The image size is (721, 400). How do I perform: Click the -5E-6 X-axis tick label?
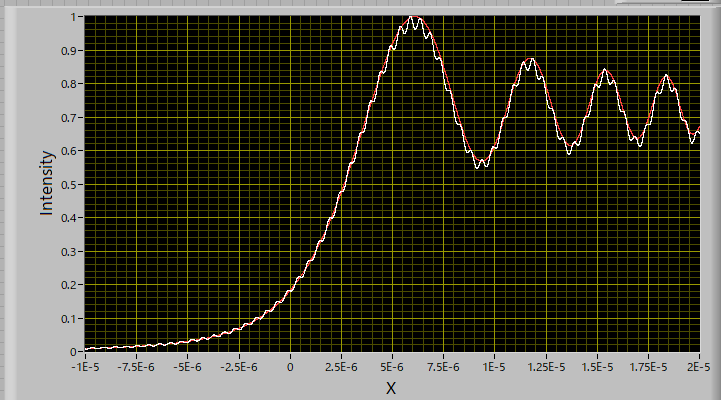point(188,367)
